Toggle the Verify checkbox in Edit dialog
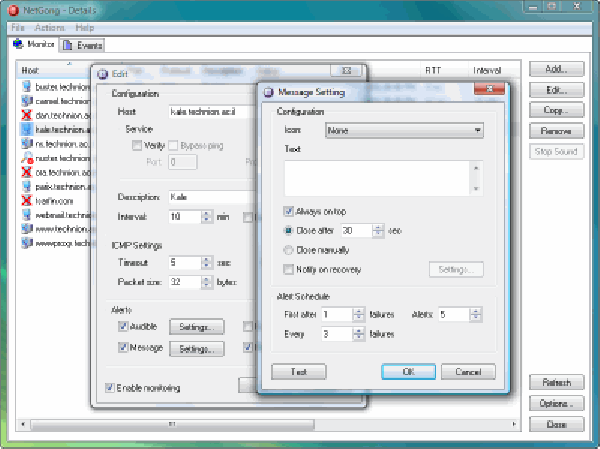Screen dimensions: 600x449 [137, 145]
